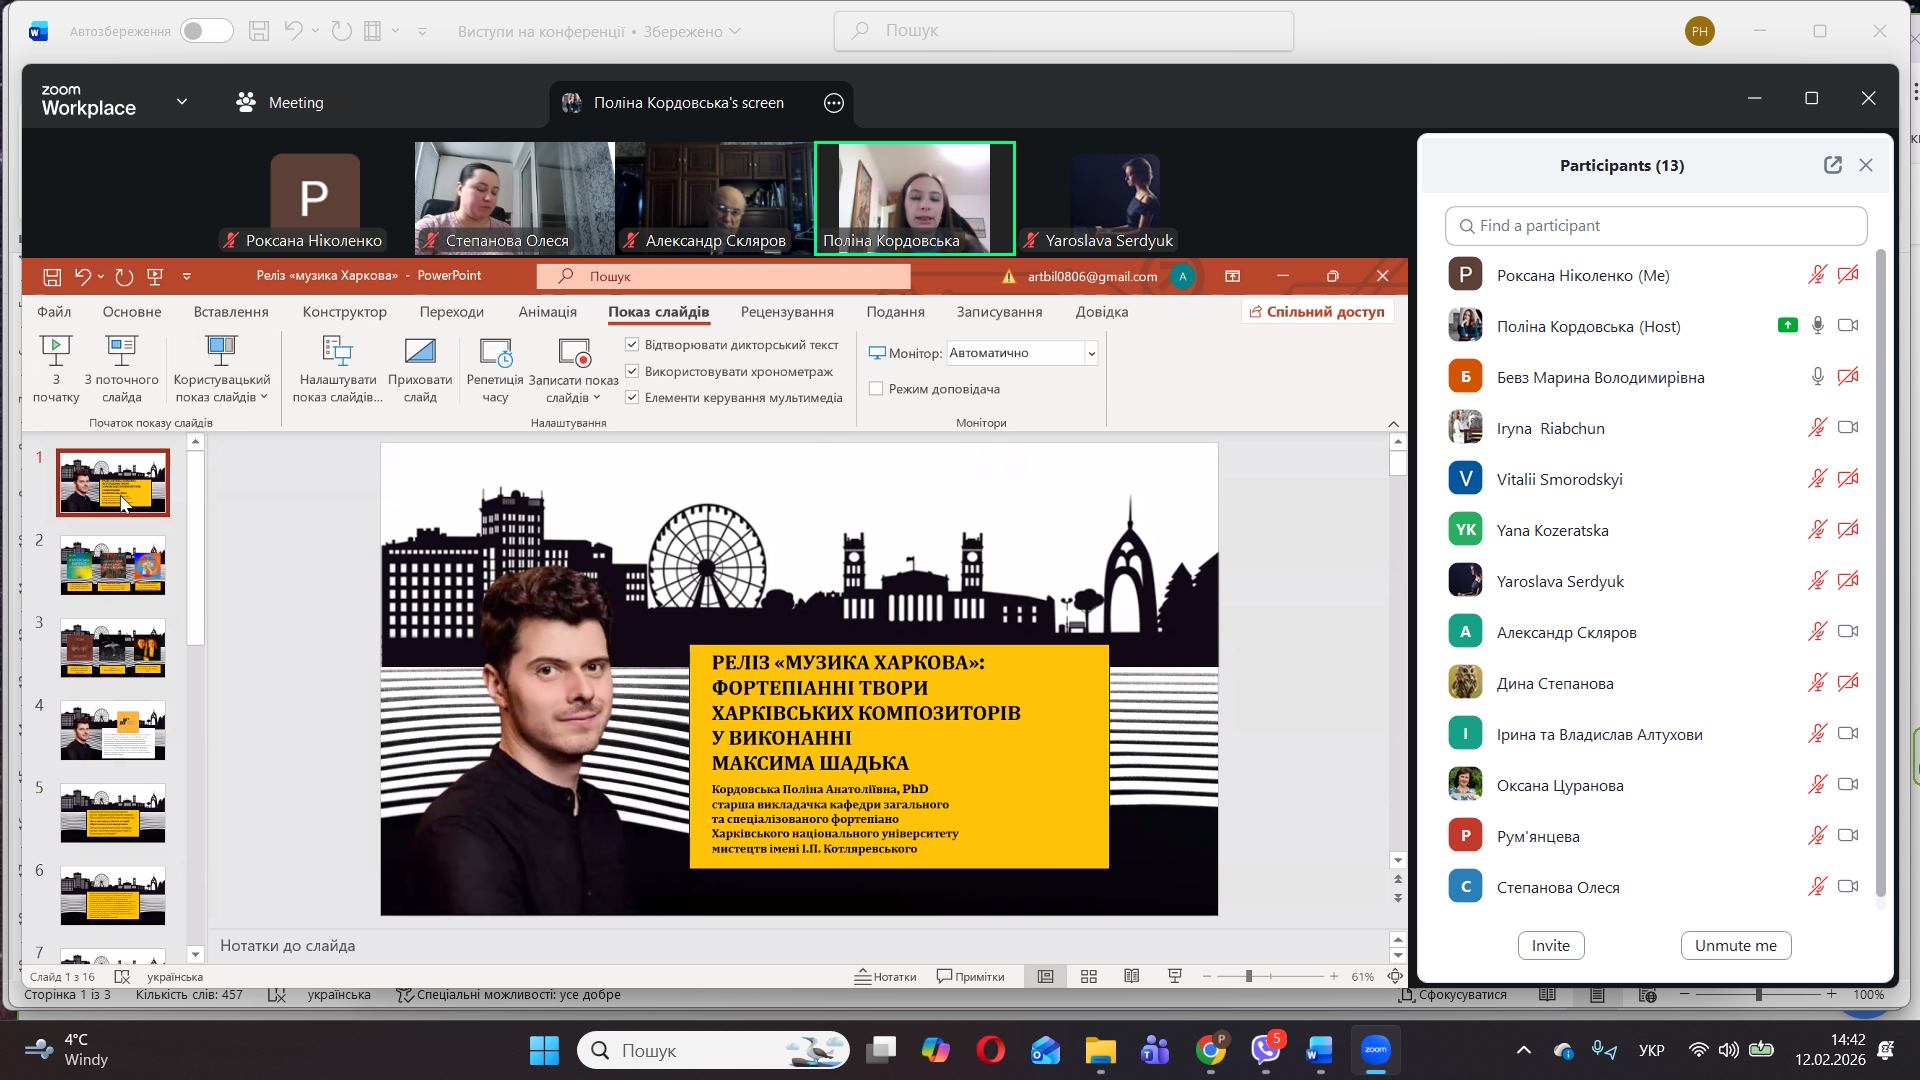Open the screen share more options icon
Screen dimensions: 1920x1080
[x=833, y=103]
